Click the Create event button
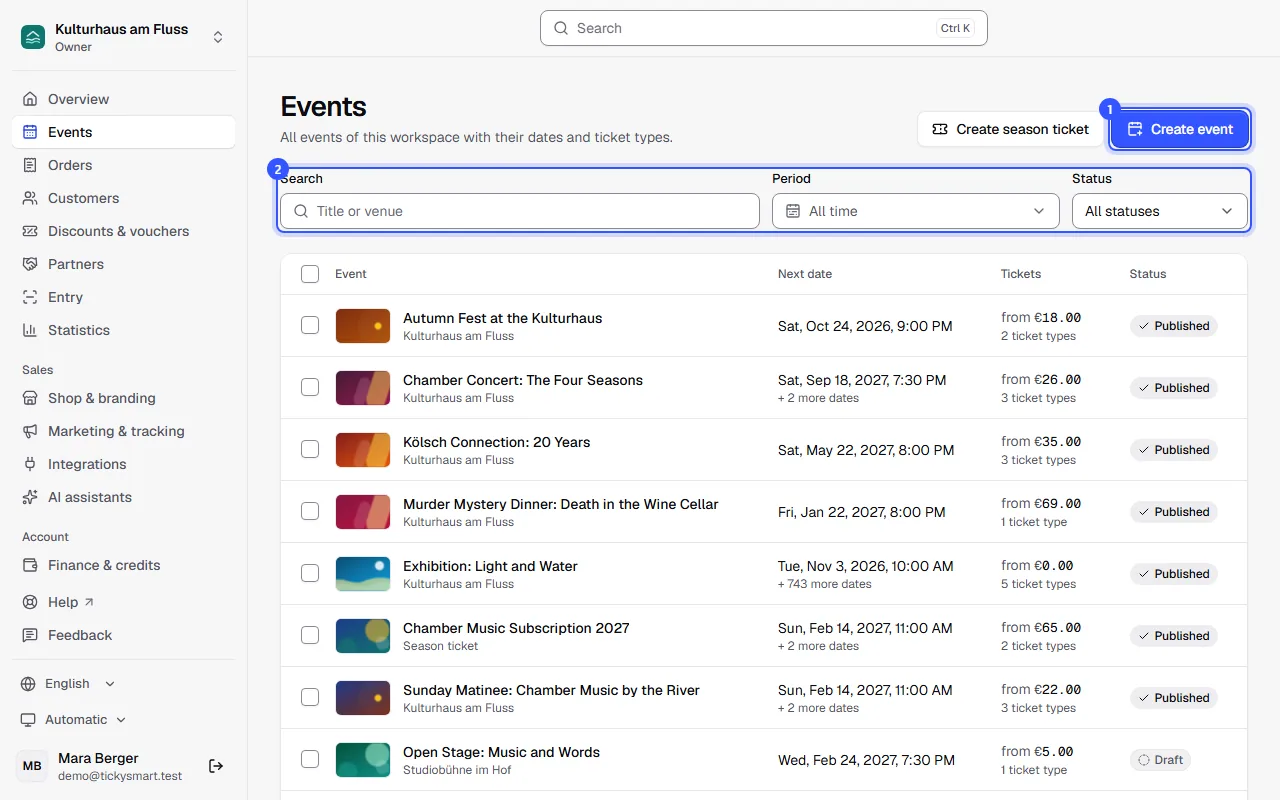The image size is (1280, 800). (x=1180, y=129)
